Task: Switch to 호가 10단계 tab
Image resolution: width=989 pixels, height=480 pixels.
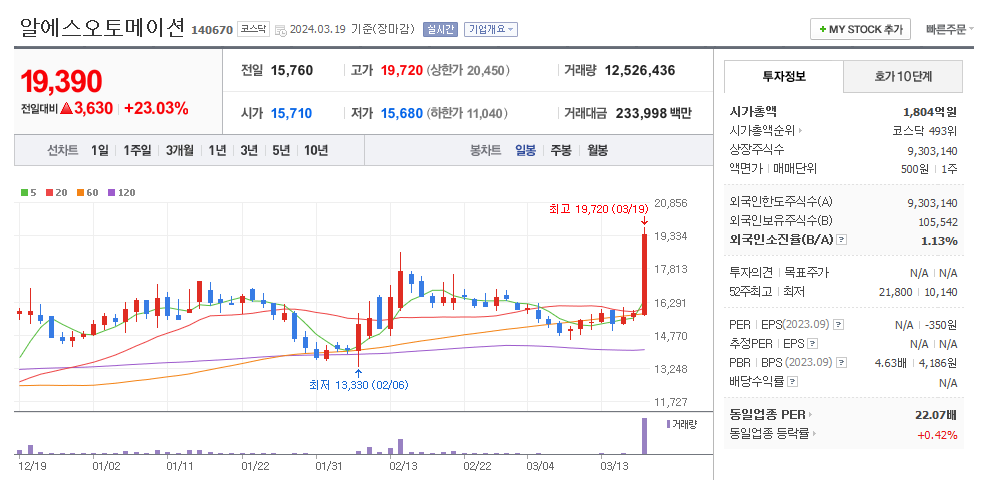Action: point(903,76)
